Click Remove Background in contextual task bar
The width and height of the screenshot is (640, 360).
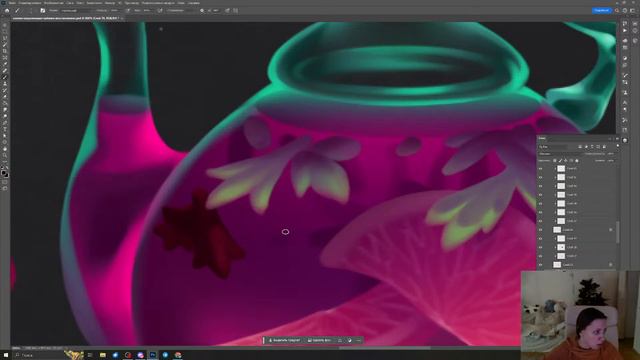pyautogui.click(x=320, y=340)
